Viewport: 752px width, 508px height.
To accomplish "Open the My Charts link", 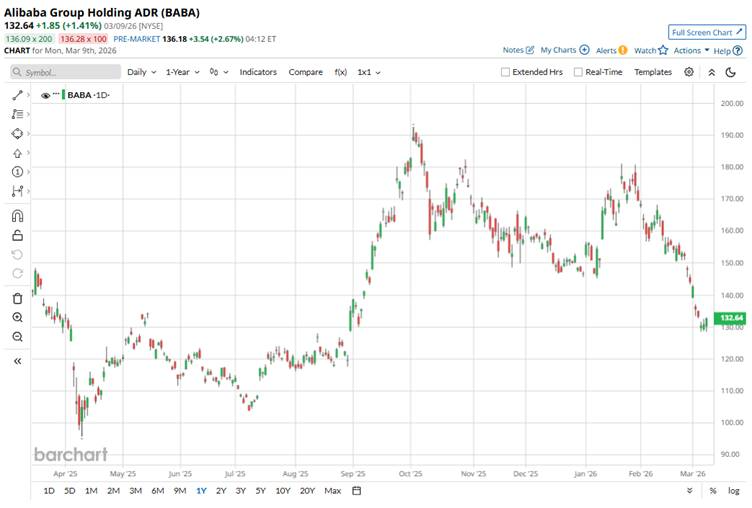I will pyautogui.click(x=563, y=50).
